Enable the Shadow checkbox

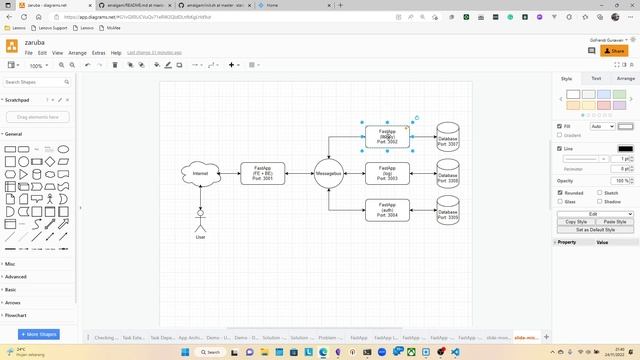(600, 202)
